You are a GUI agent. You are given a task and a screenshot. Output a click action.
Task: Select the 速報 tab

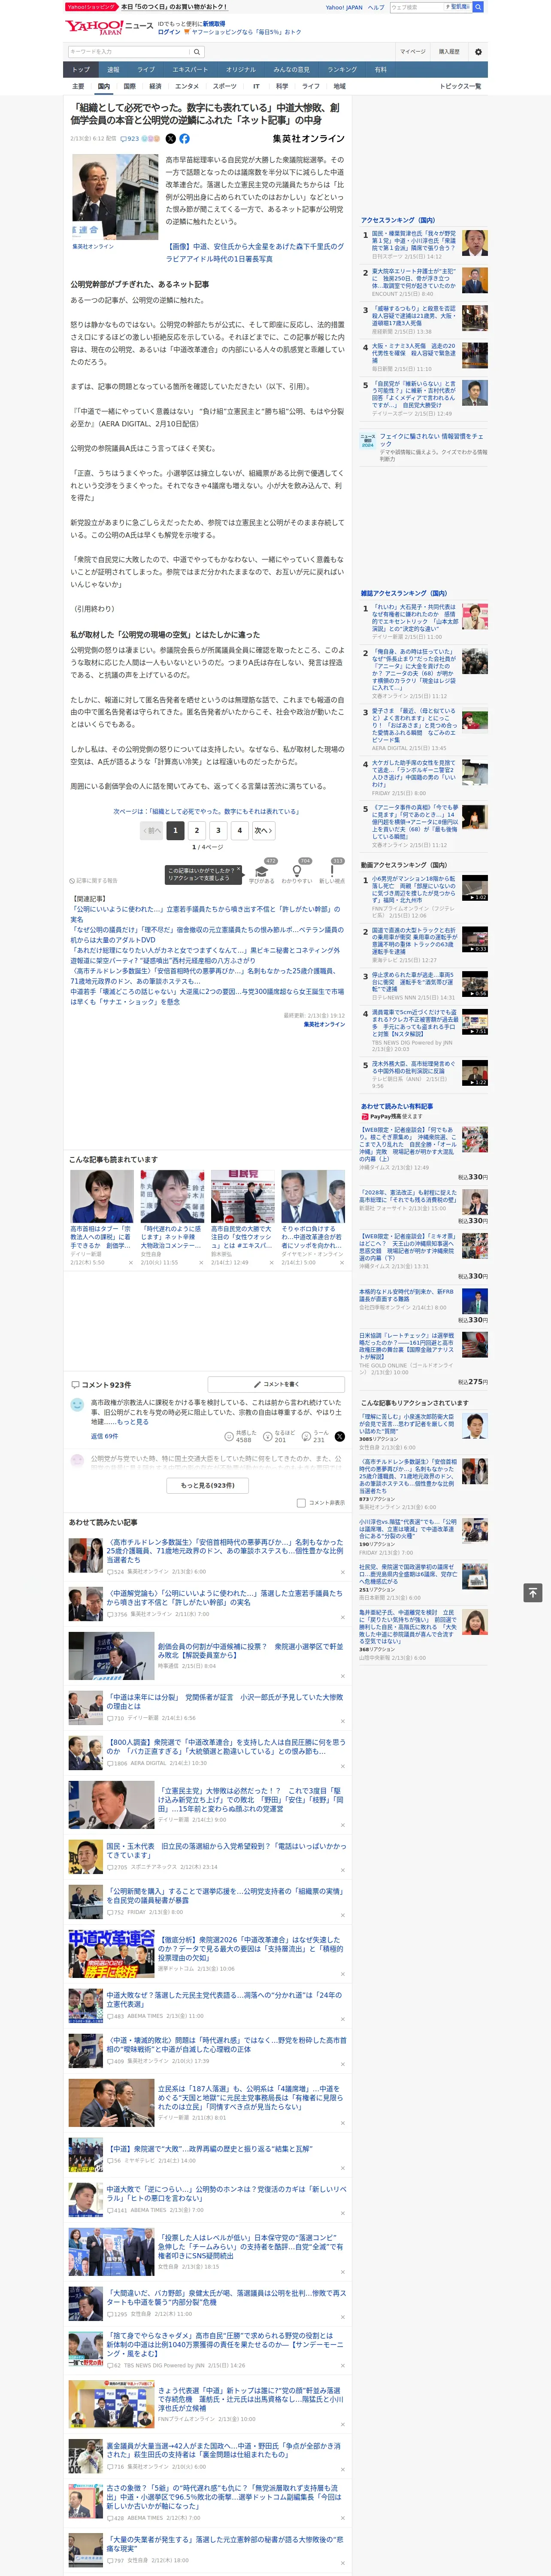[x=113, y=70]
